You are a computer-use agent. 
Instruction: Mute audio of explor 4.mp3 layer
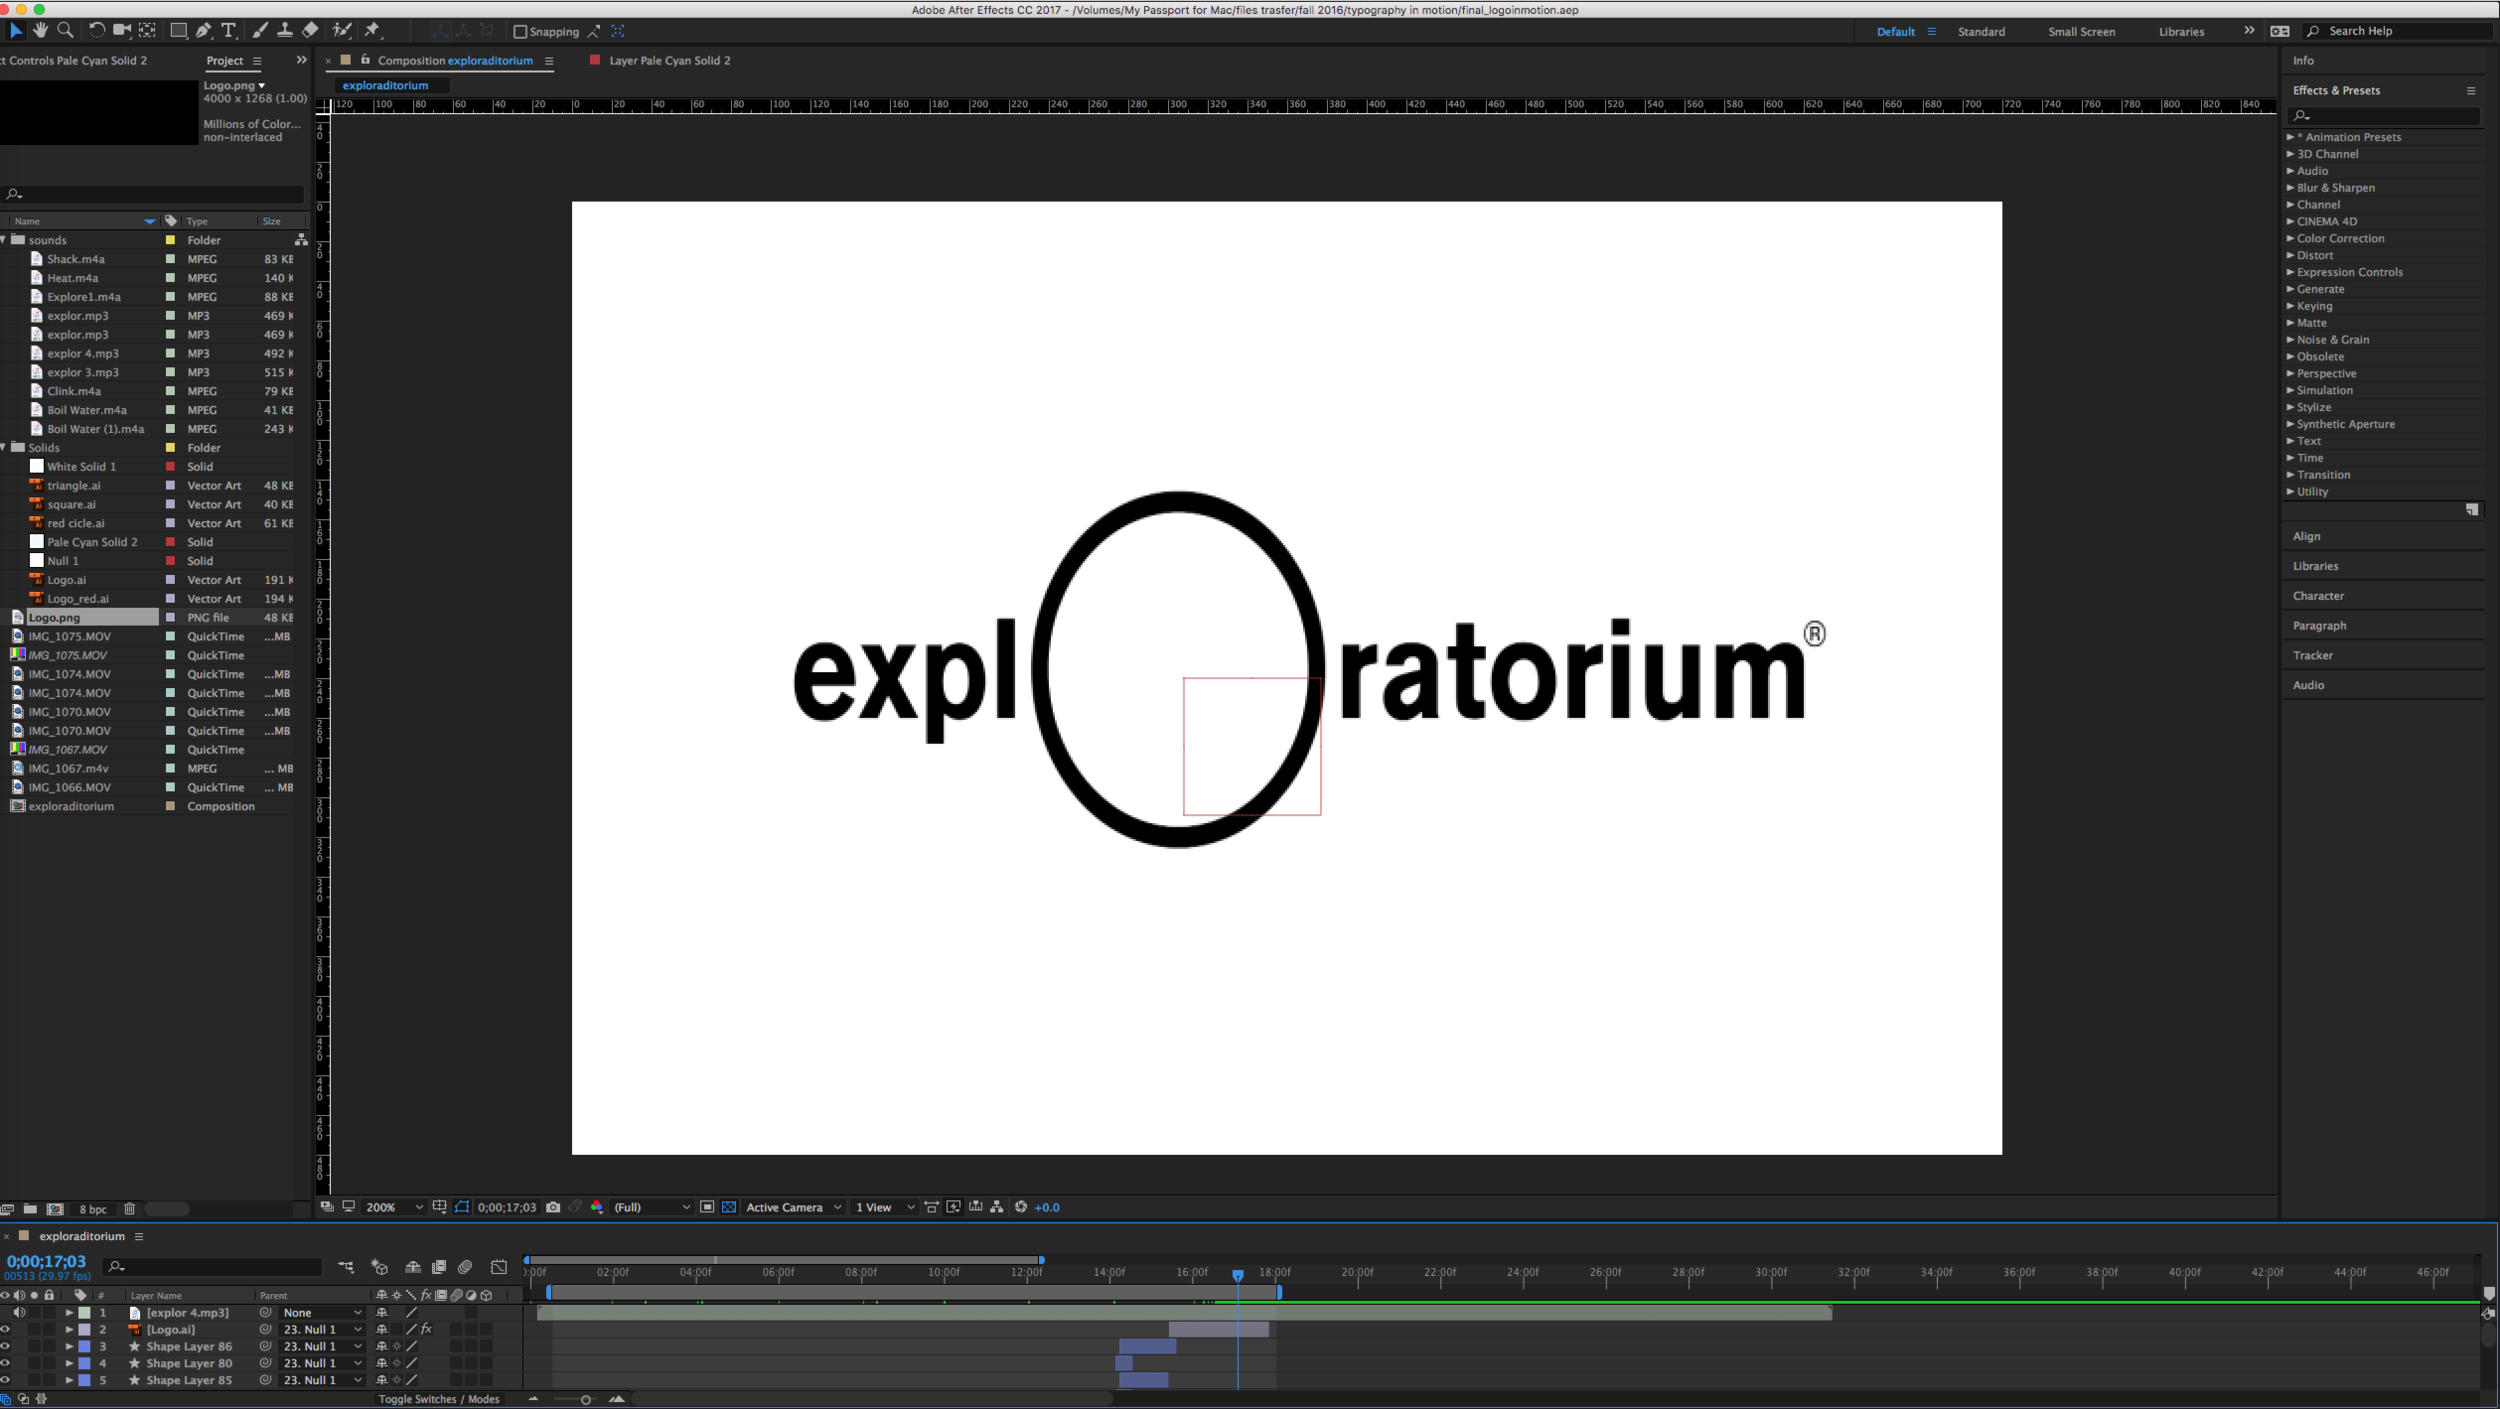(x=20, y=1312)
